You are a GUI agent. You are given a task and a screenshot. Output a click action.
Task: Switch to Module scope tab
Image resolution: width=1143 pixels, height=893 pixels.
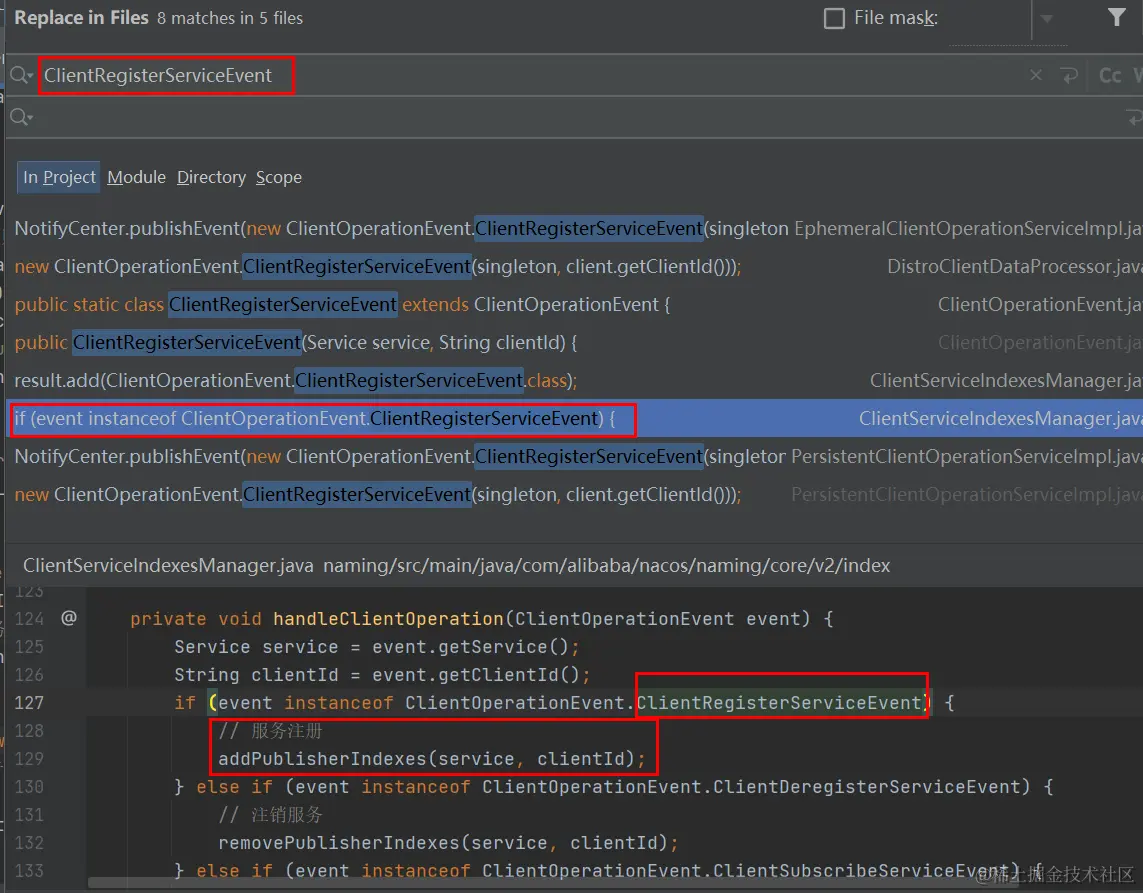[136, 177]
